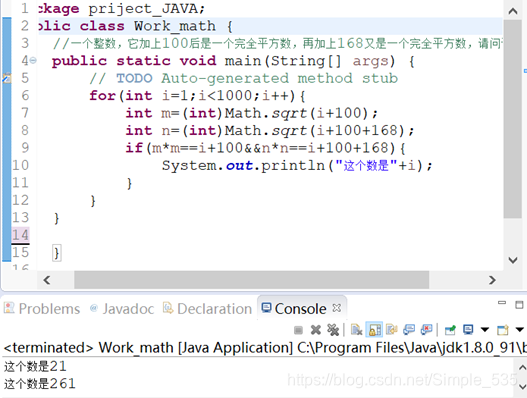Click the editor vertical scrollbar thumb
527x398 pixels.
click(513, 118)
